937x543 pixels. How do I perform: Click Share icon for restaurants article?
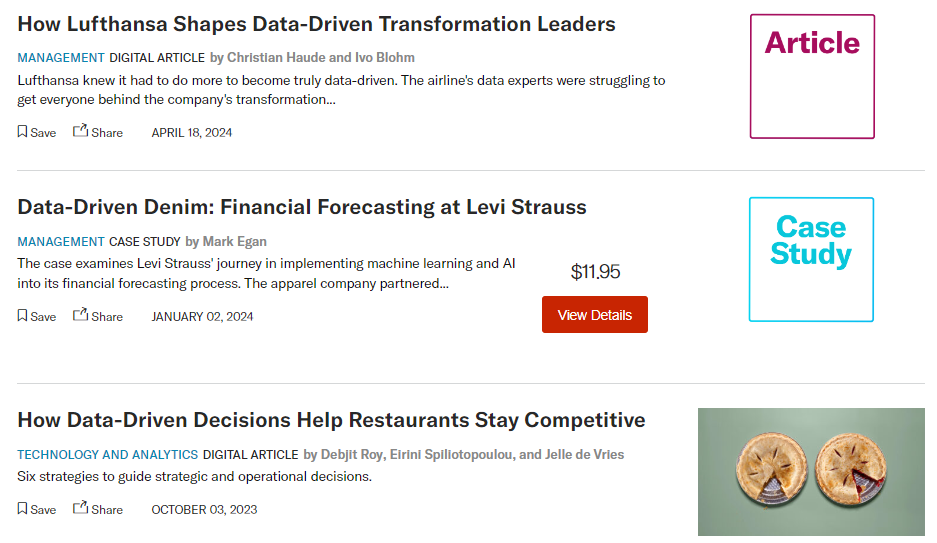(x=81, y=508)
